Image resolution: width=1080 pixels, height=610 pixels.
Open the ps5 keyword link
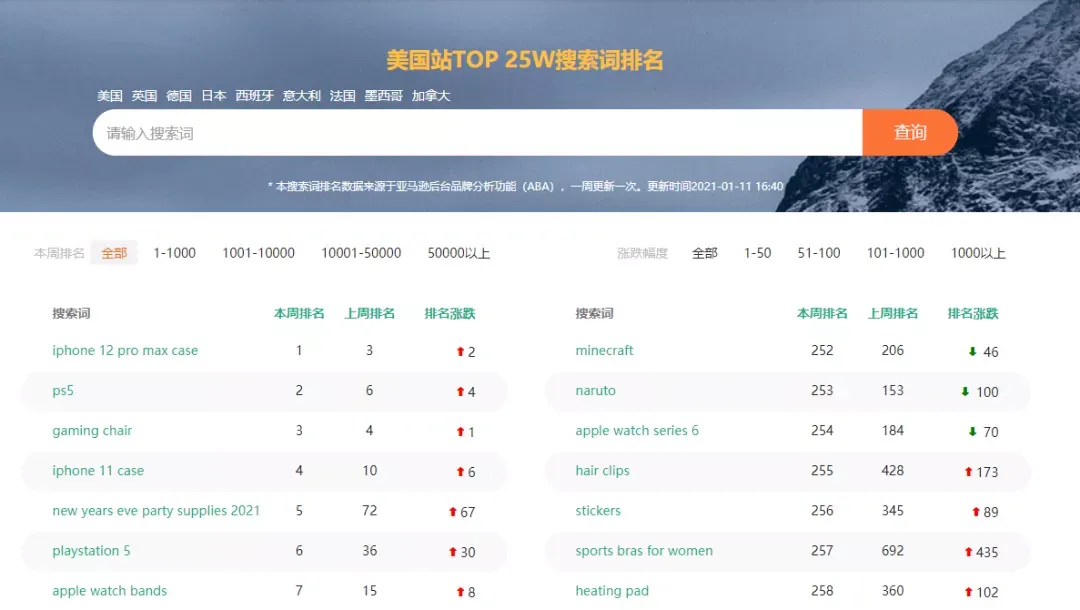pos(63,390)
